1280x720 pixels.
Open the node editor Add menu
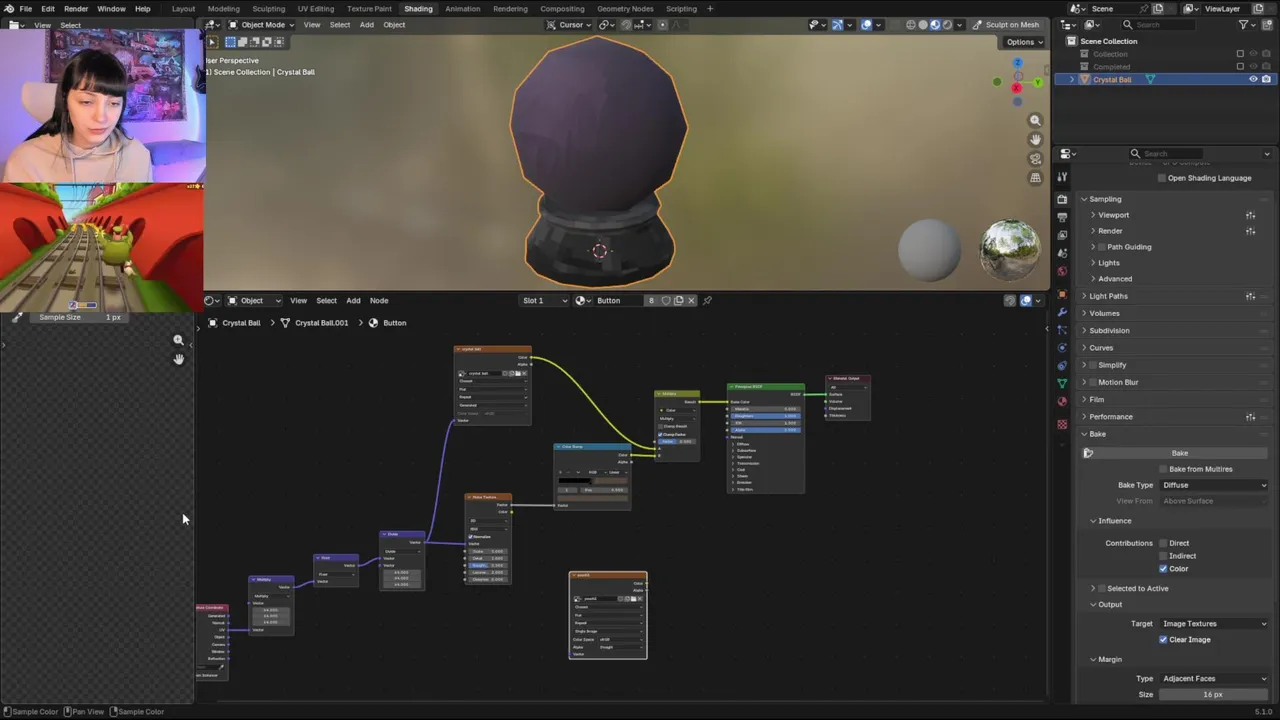(353, 300)
